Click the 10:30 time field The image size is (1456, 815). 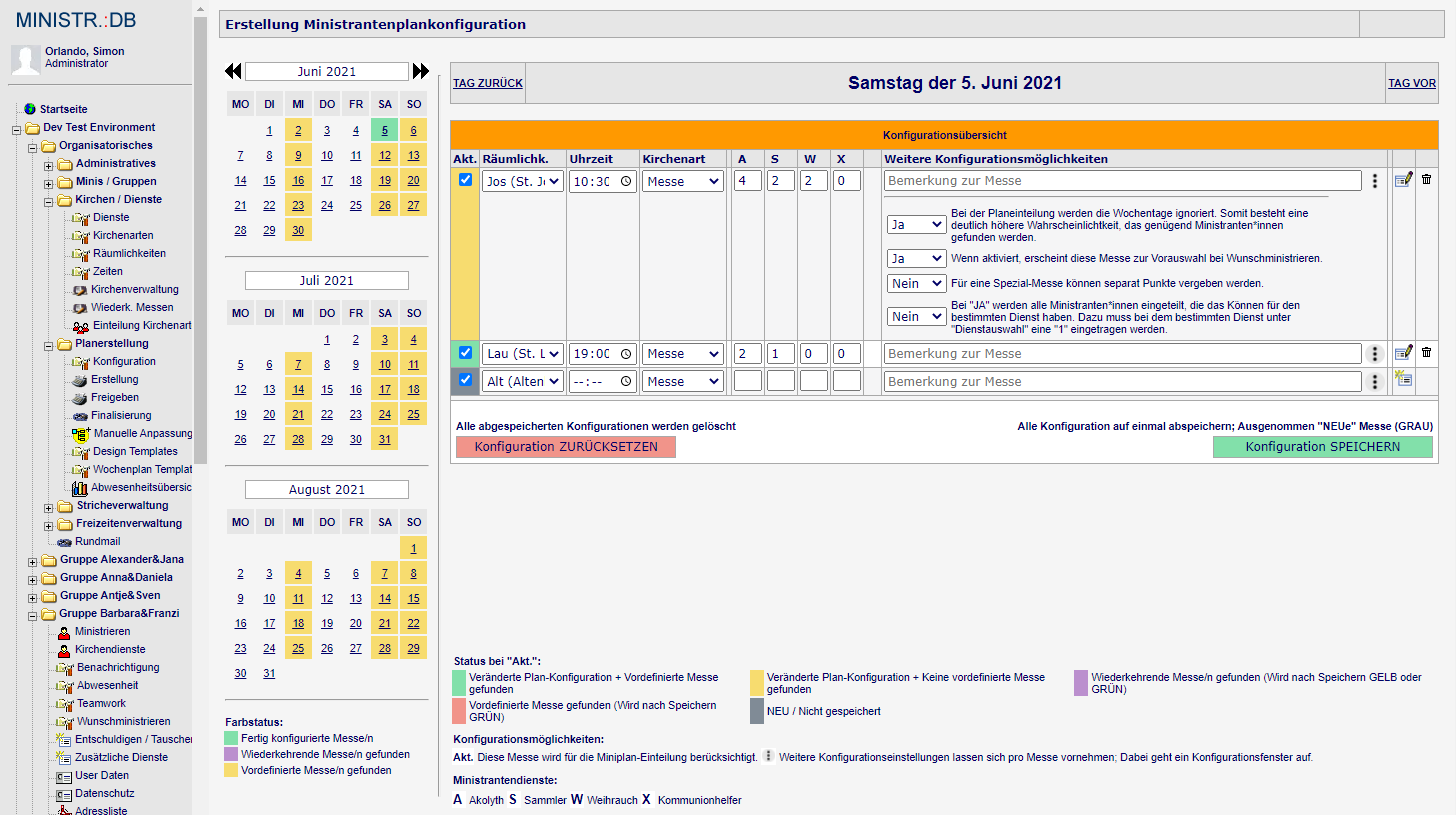[603, 181]
